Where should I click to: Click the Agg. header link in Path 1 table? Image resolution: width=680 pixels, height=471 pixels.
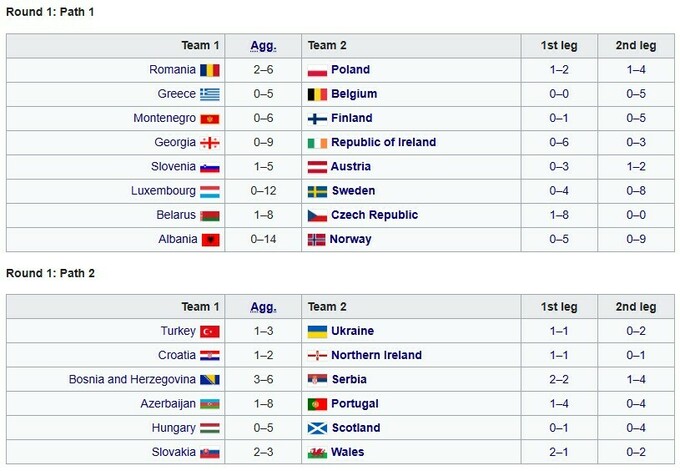(264, 46)
